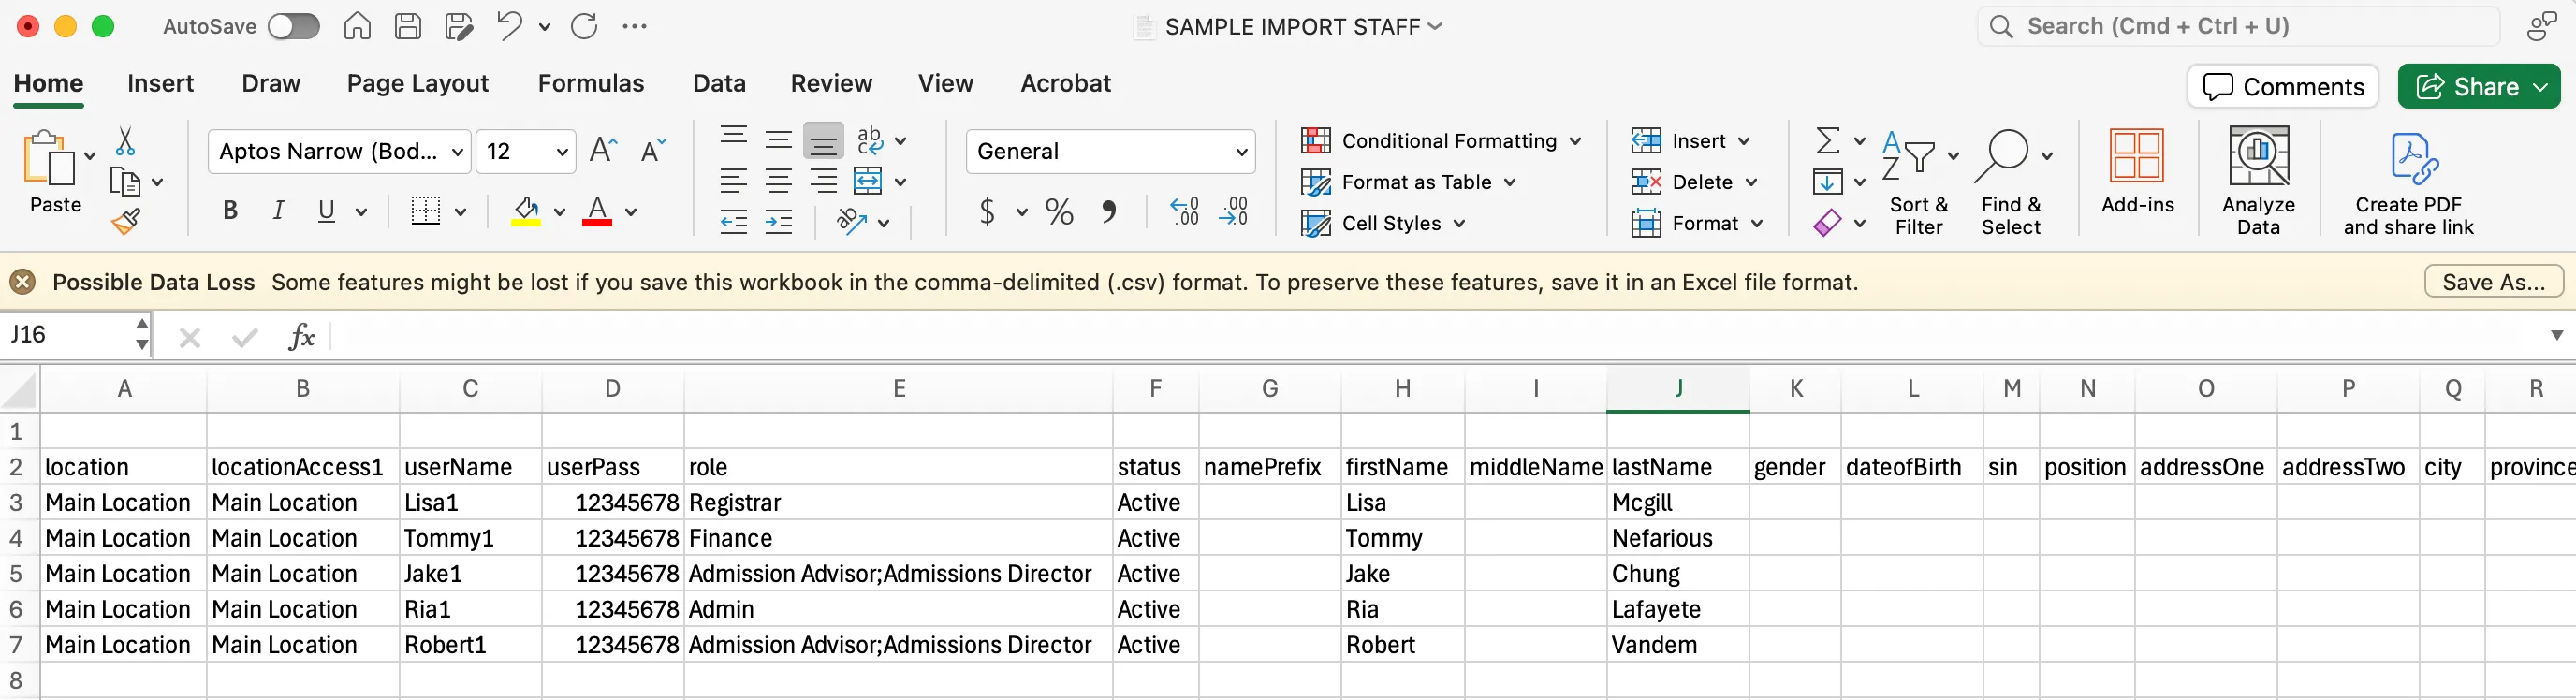Click Create PDF and share link
The height and width of the screenshot is (700, 2576).
coord(2408,184)
